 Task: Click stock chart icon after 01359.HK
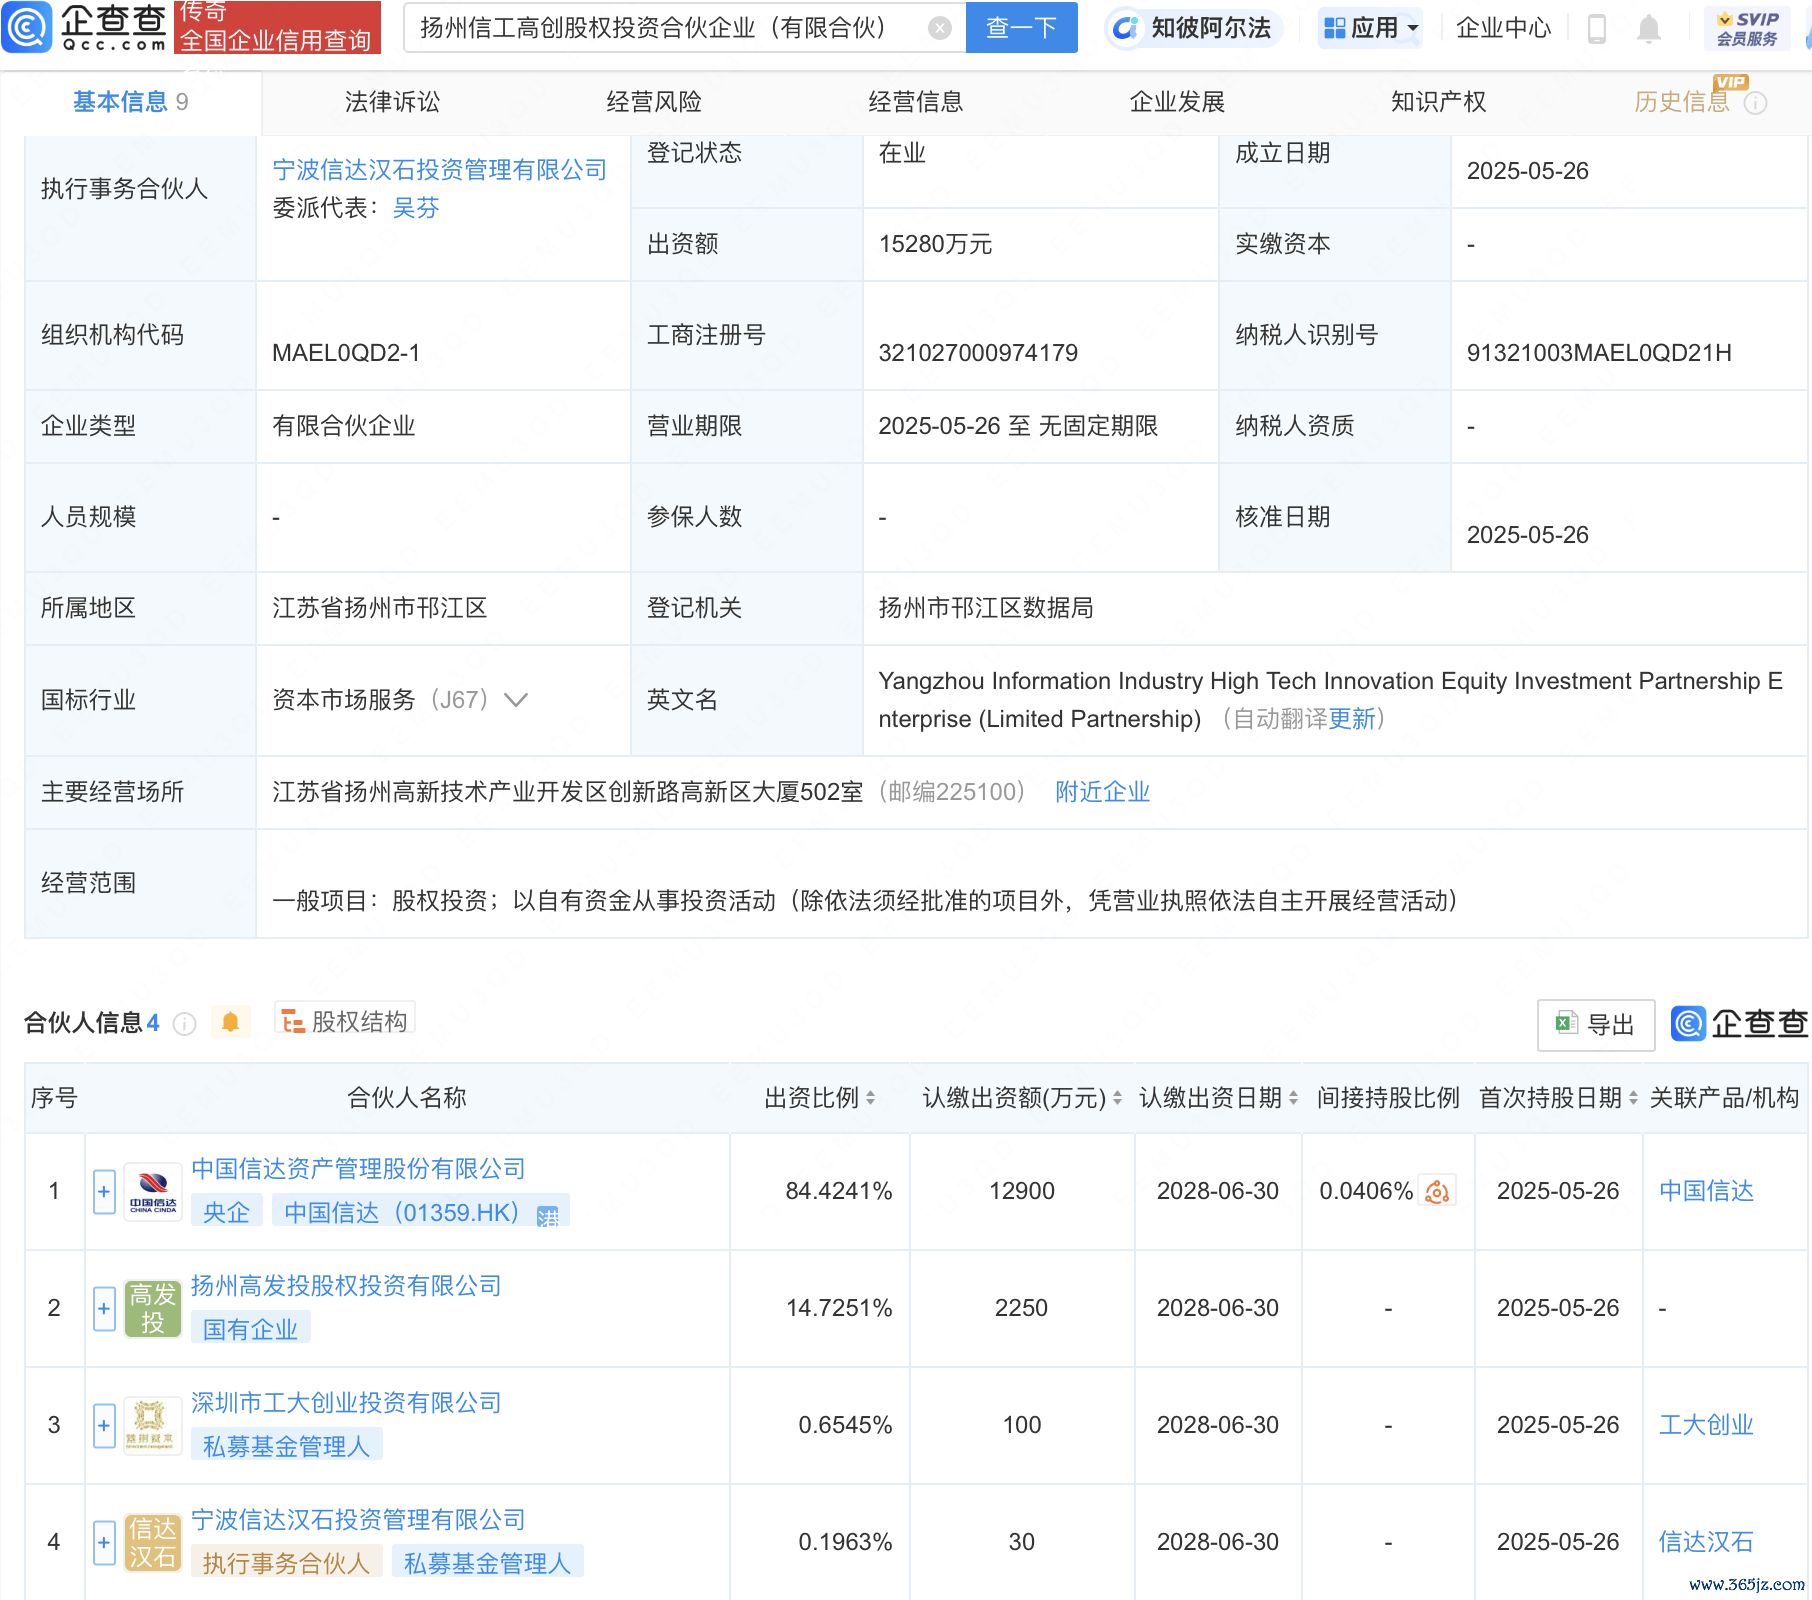point(548,1215)
